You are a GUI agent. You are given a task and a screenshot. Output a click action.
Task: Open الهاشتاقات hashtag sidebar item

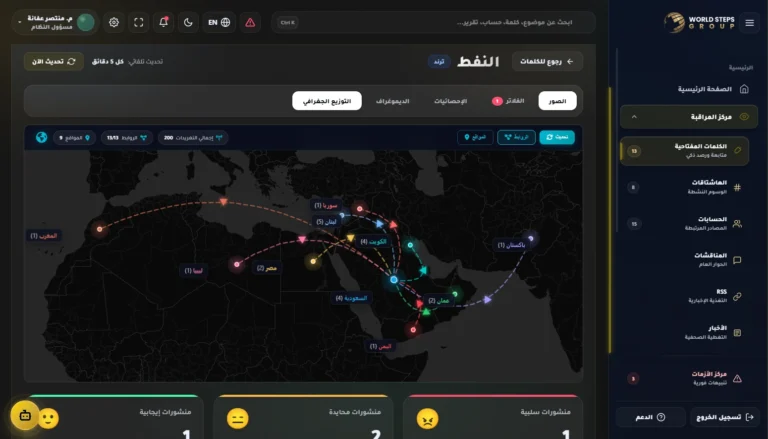[x=688, y=187]
